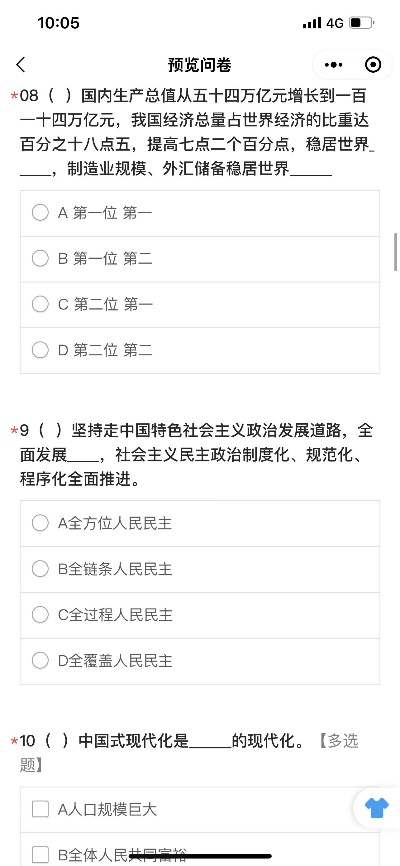Pick D全覆盖人民民主 answer
Screen dimensions: 400x866
point(200,661)
